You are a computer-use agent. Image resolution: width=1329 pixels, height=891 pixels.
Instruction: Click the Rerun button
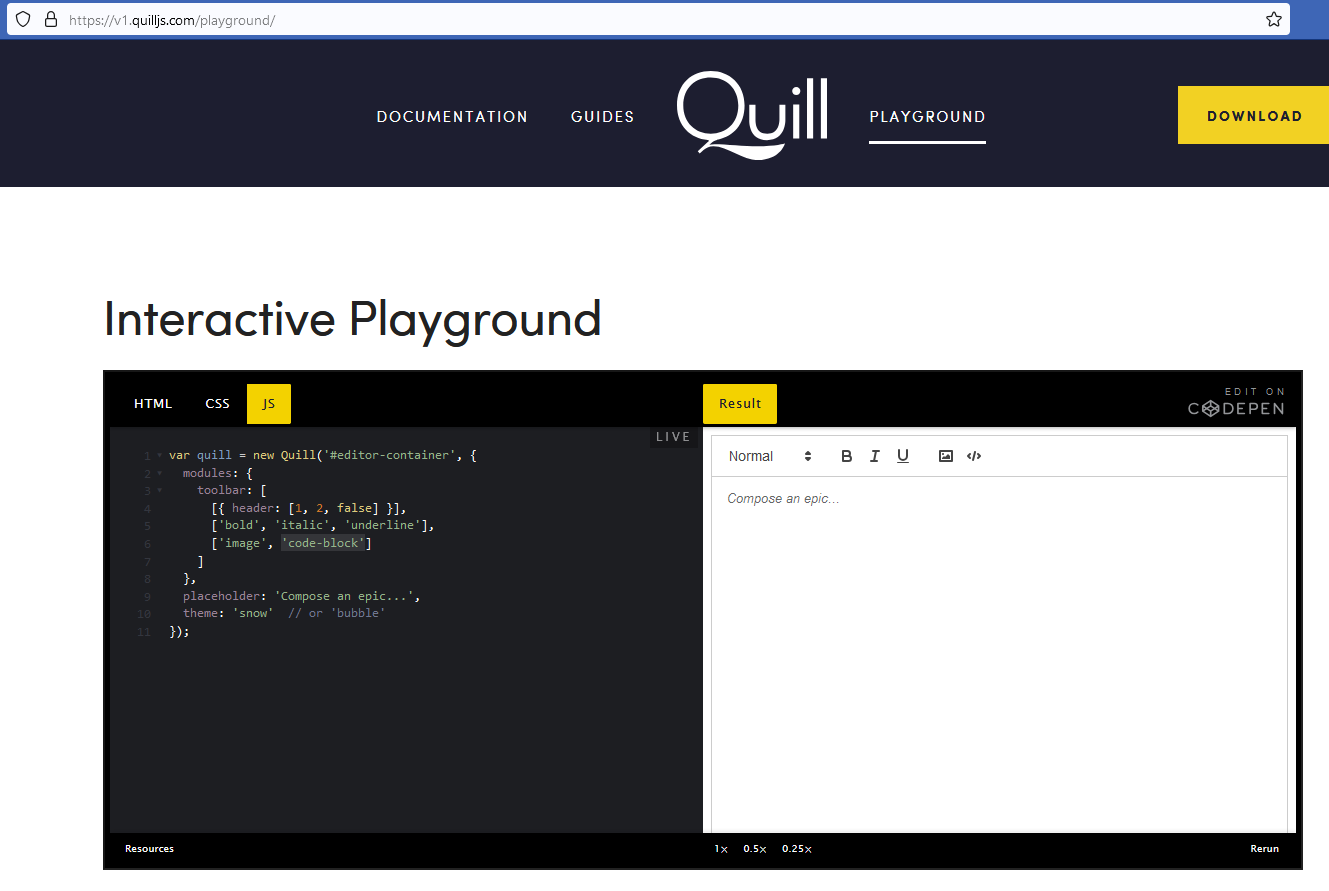pos(1265,849)
